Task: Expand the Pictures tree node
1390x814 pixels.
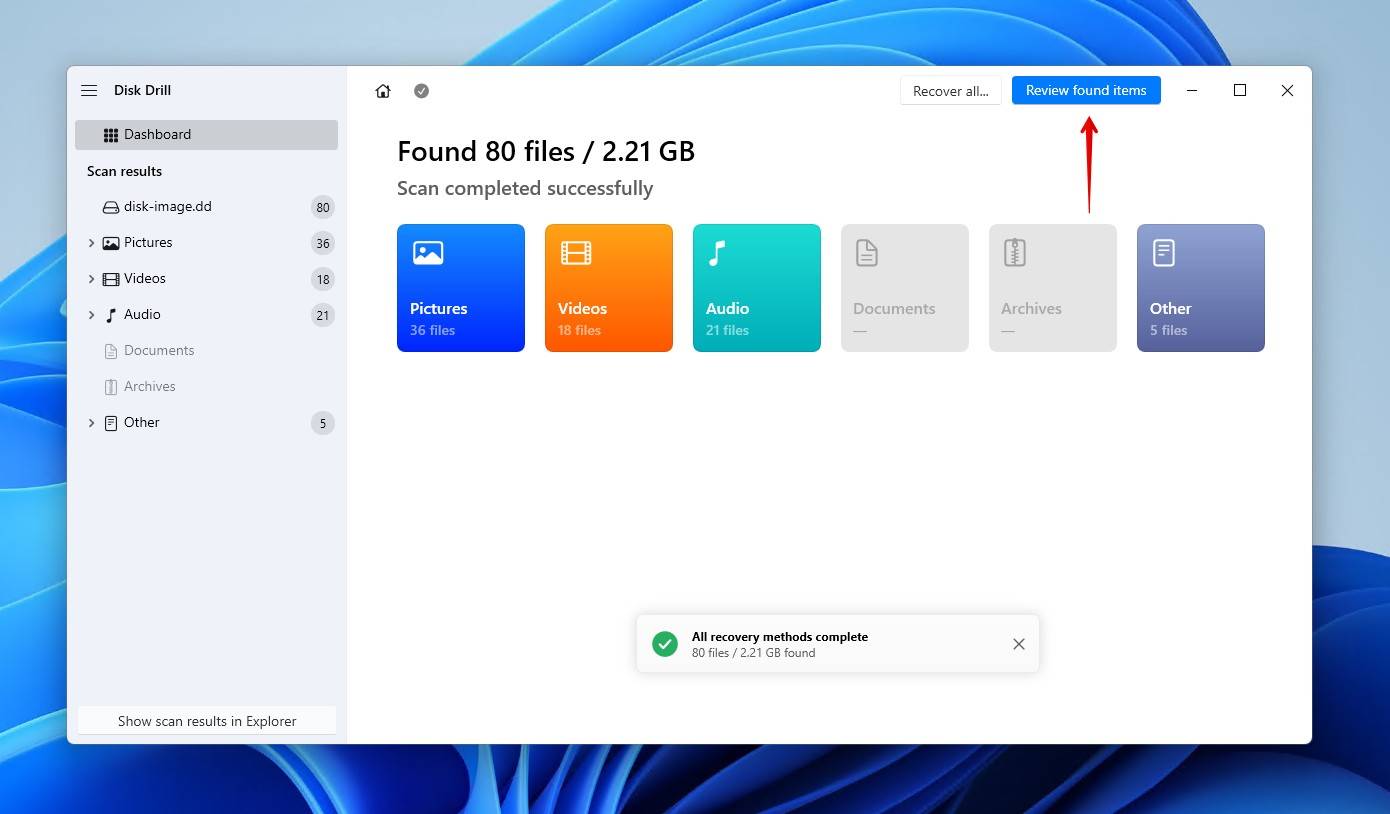Action: pos(91,243)
